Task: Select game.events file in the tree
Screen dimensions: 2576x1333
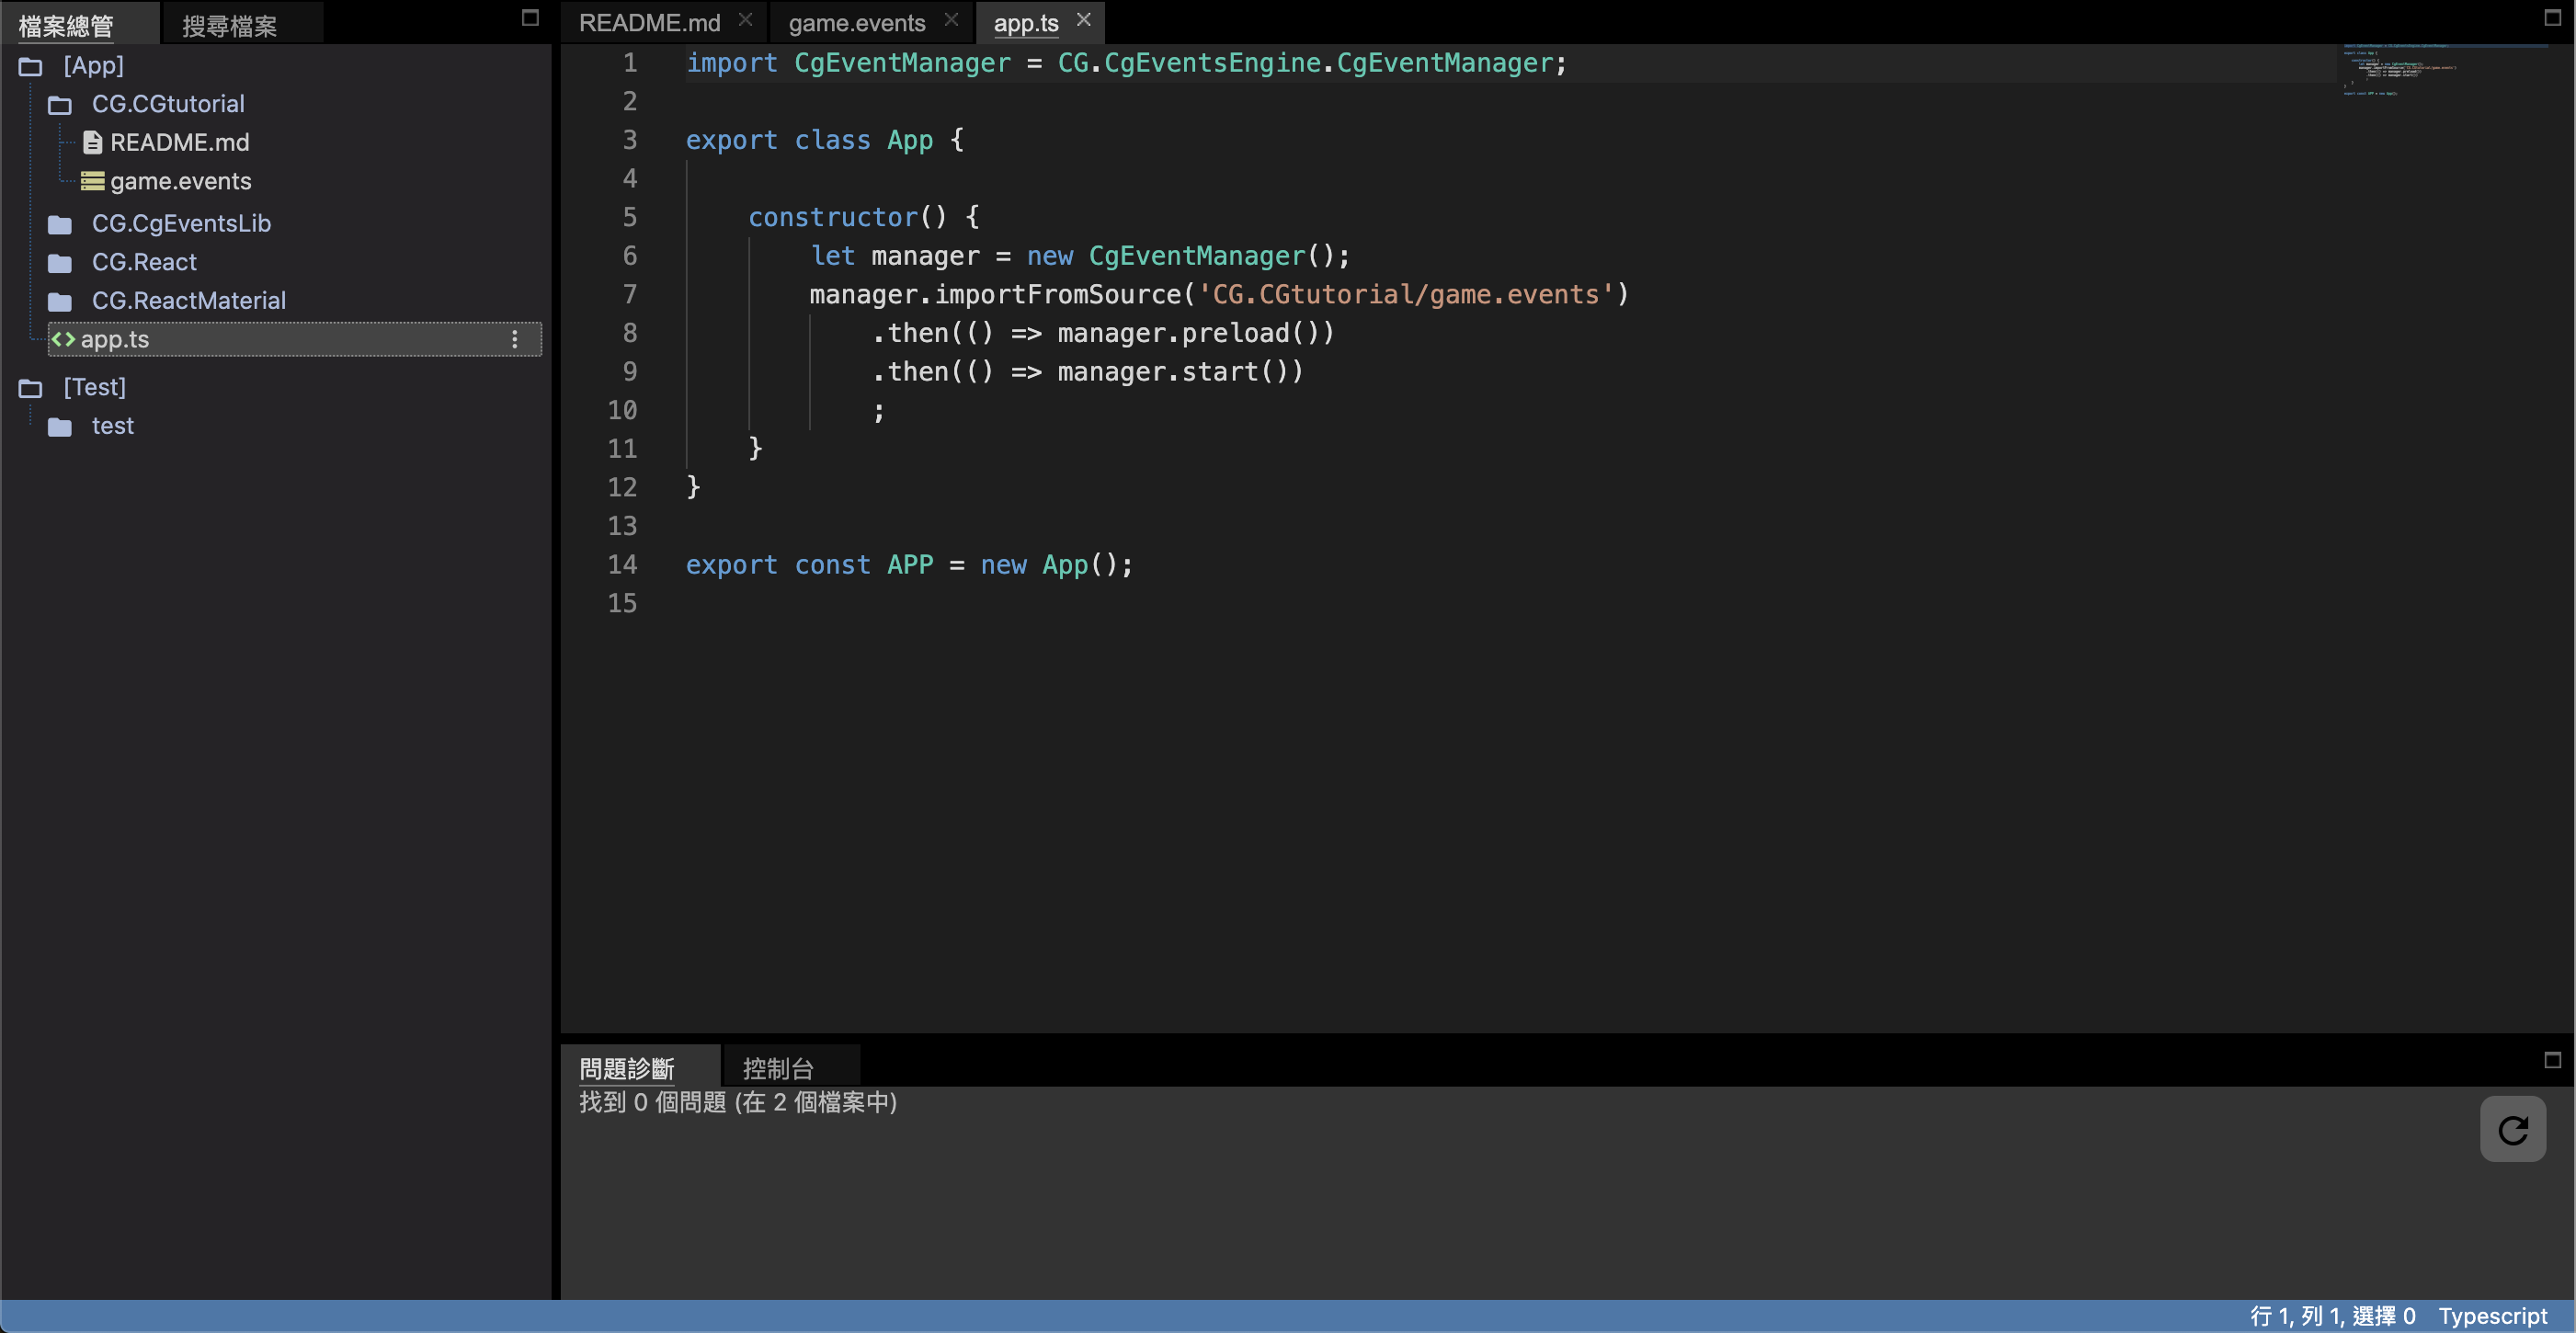Action: tap(180, 182)
